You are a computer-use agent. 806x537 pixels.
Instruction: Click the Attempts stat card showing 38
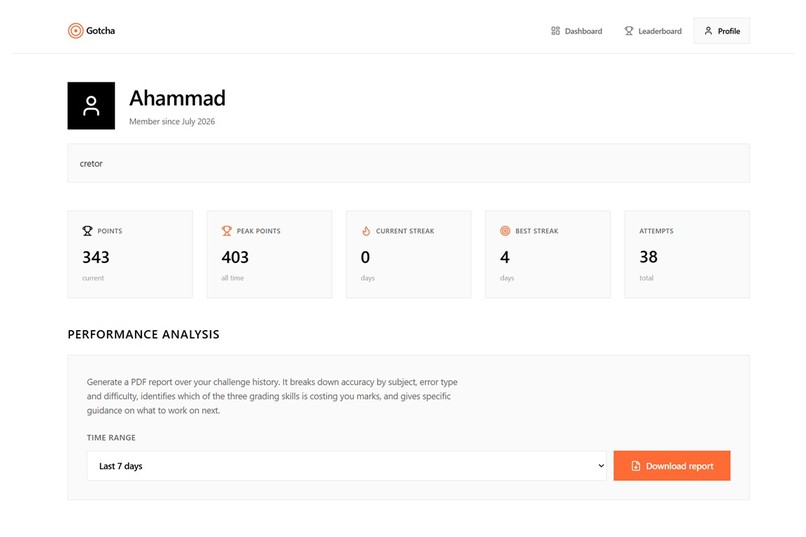pos(687,254)
